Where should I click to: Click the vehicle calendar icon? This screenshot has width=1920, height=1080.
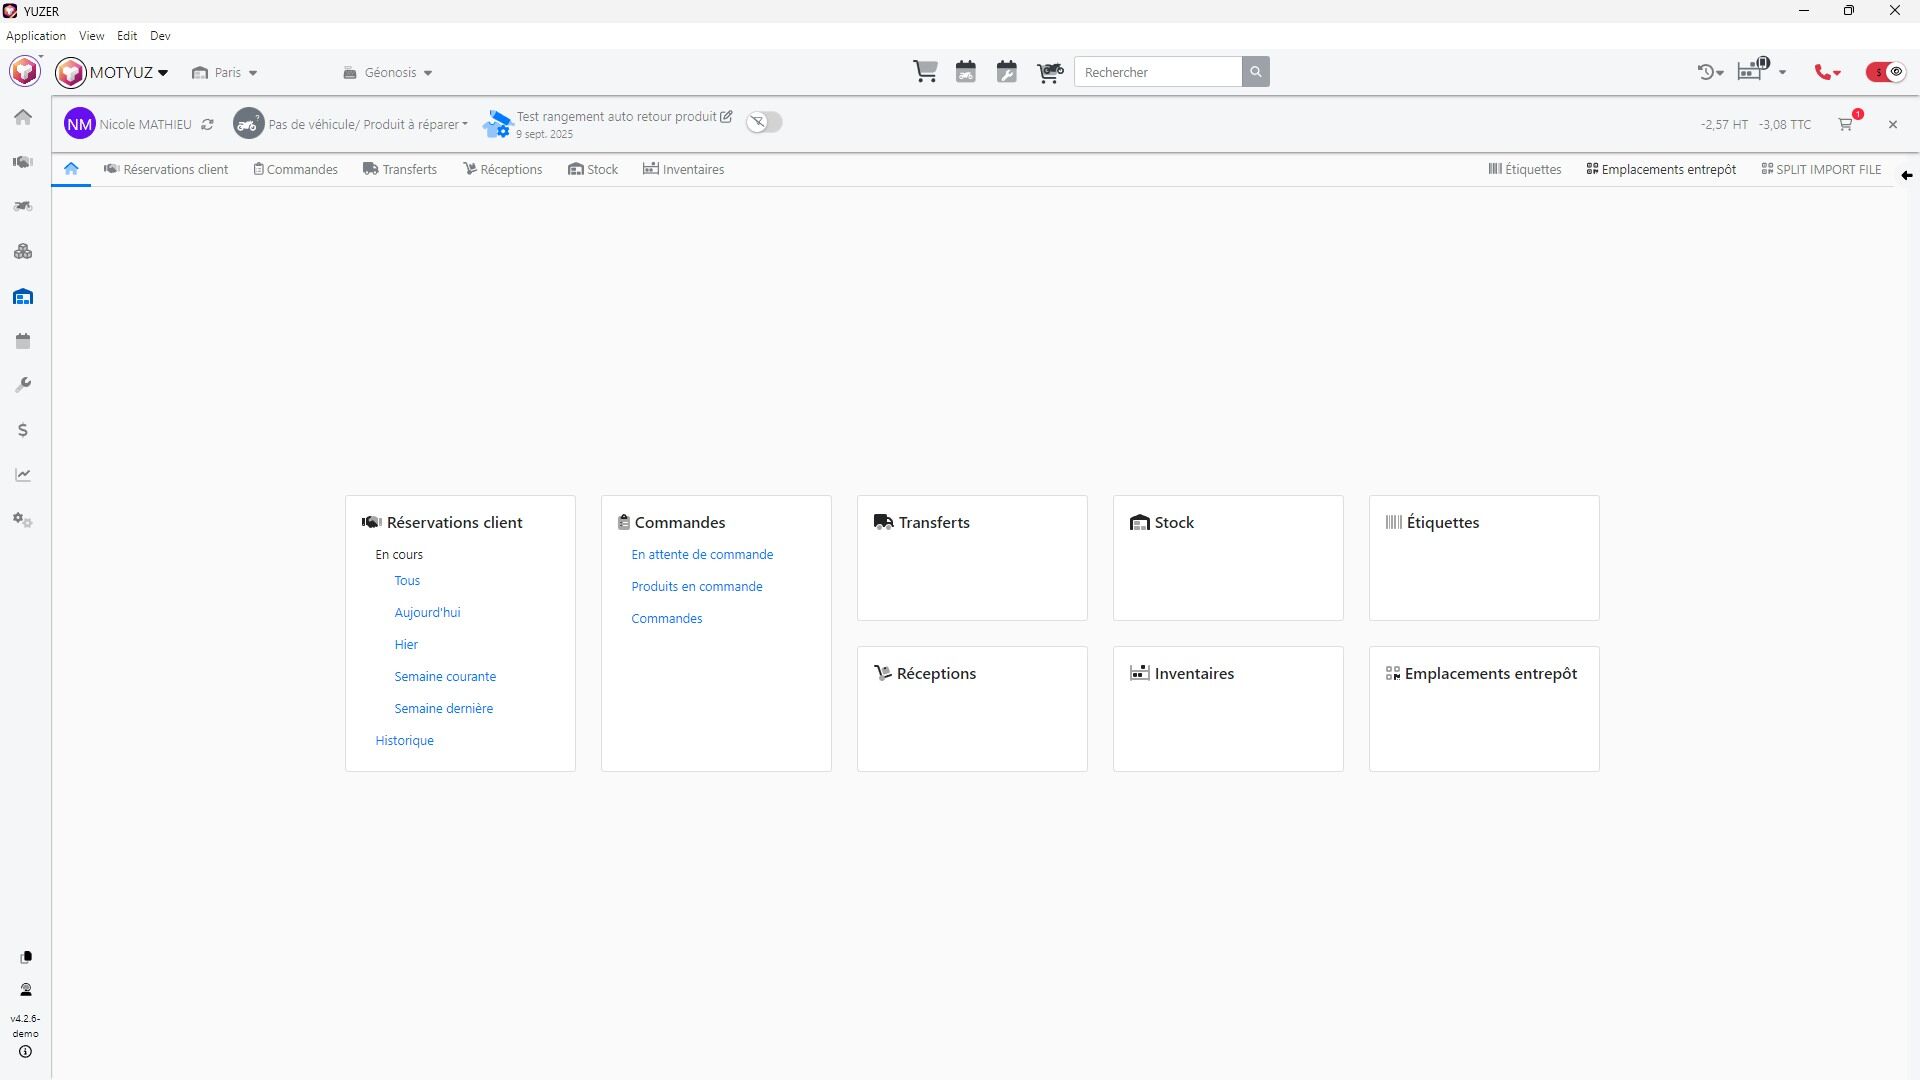(966, 72)
